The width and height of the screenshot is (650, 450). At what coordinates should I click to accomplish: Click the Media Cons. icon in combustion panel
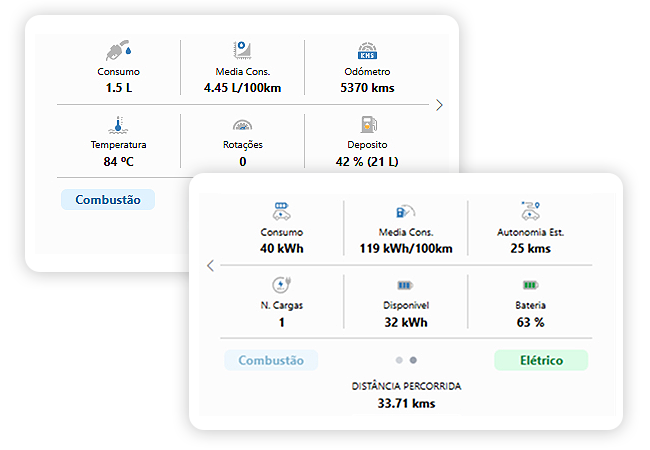[x=242, y=51]
